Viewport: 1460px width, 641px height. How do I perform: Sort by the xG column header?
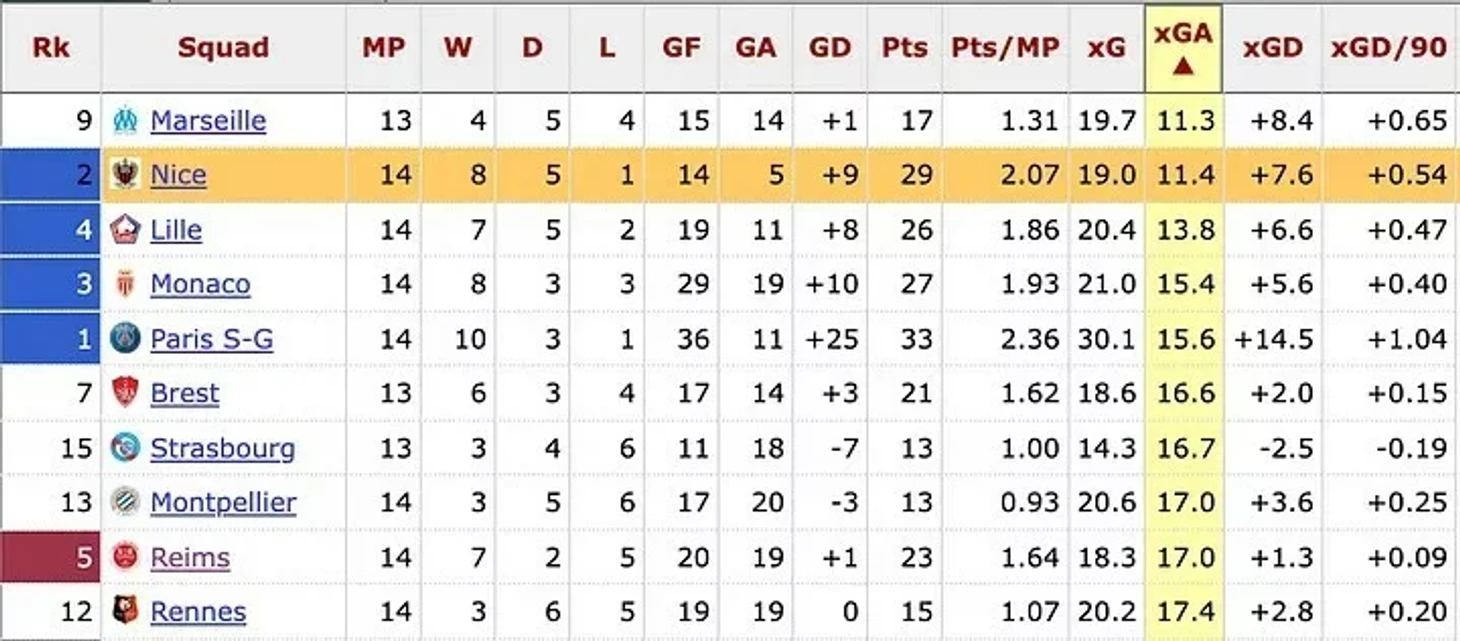(x=1106, y=48)
